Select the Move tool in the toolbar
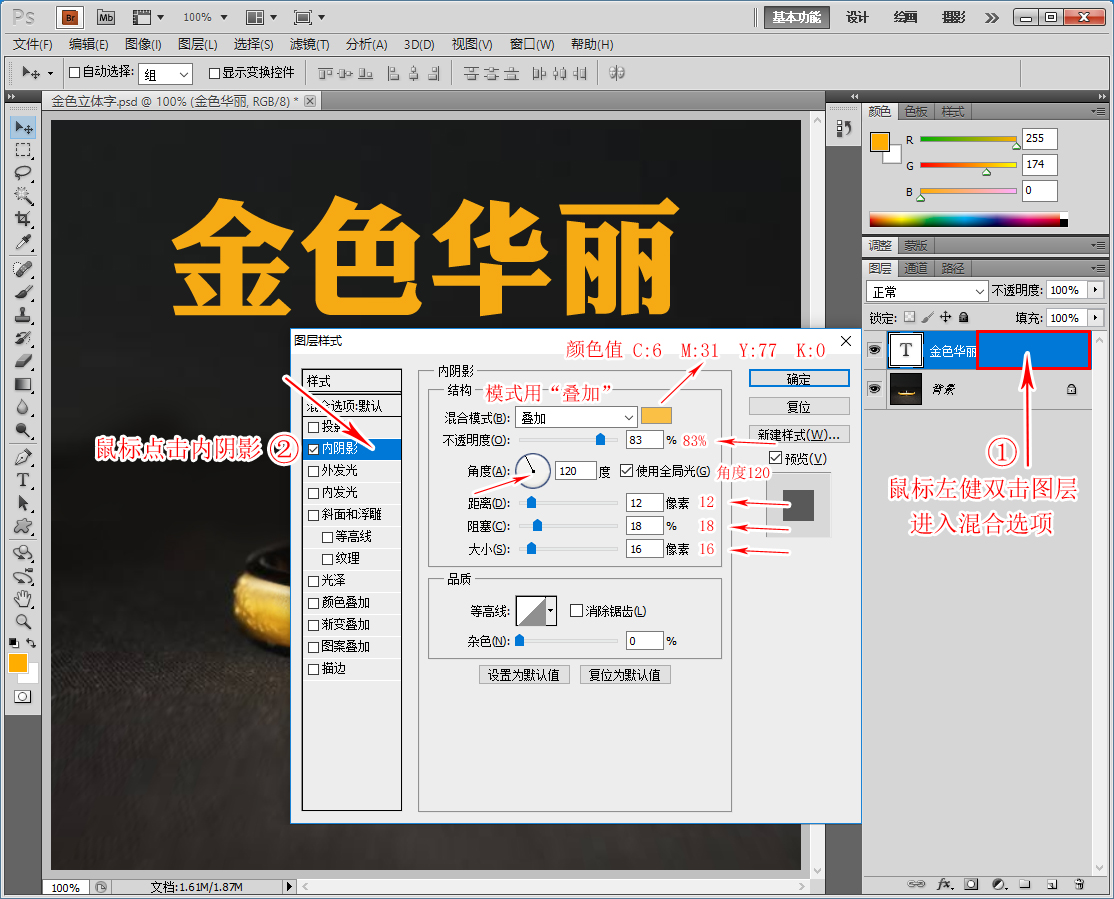Viewport: 1114px width, 899px height. [22, 127]
